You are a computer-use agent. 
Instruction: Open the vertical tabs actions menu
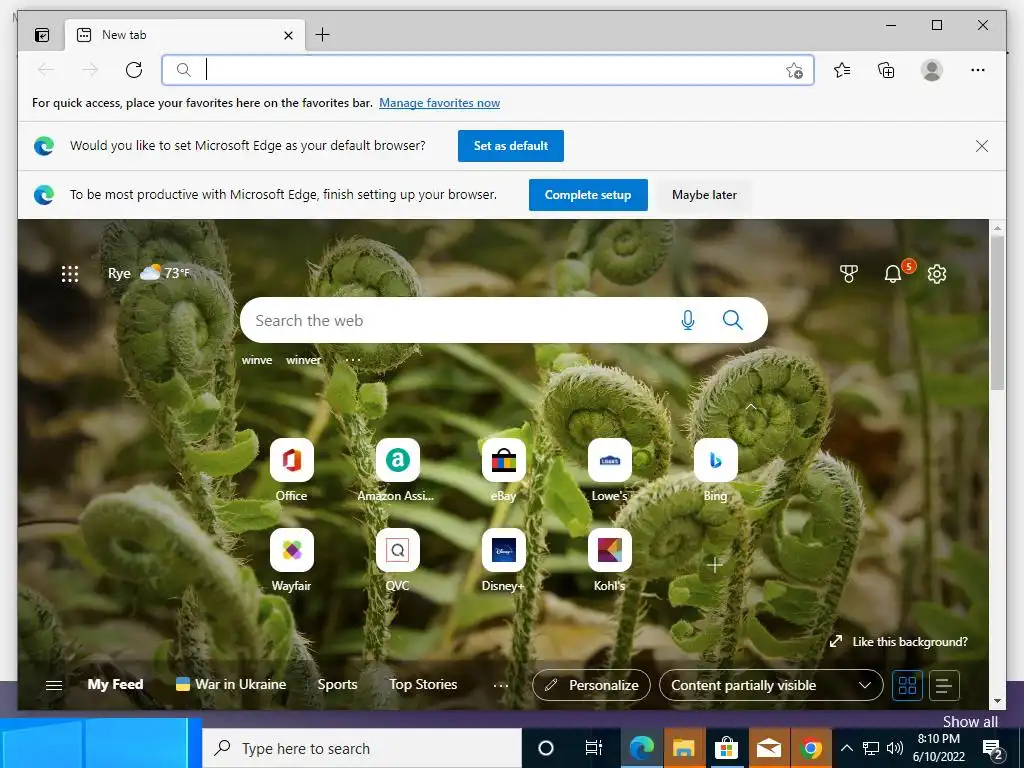point(42,35)
